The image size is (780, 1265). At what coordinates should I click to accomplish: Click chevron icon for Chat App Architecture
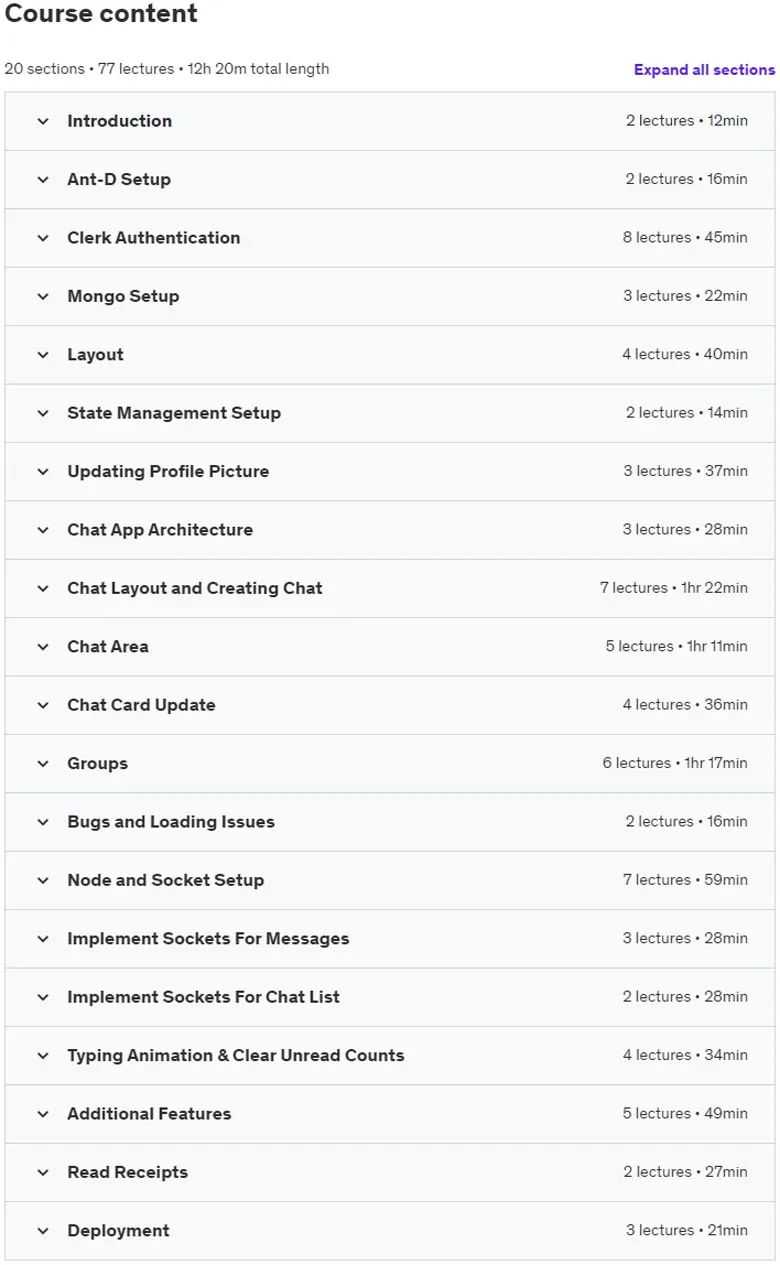43,530
